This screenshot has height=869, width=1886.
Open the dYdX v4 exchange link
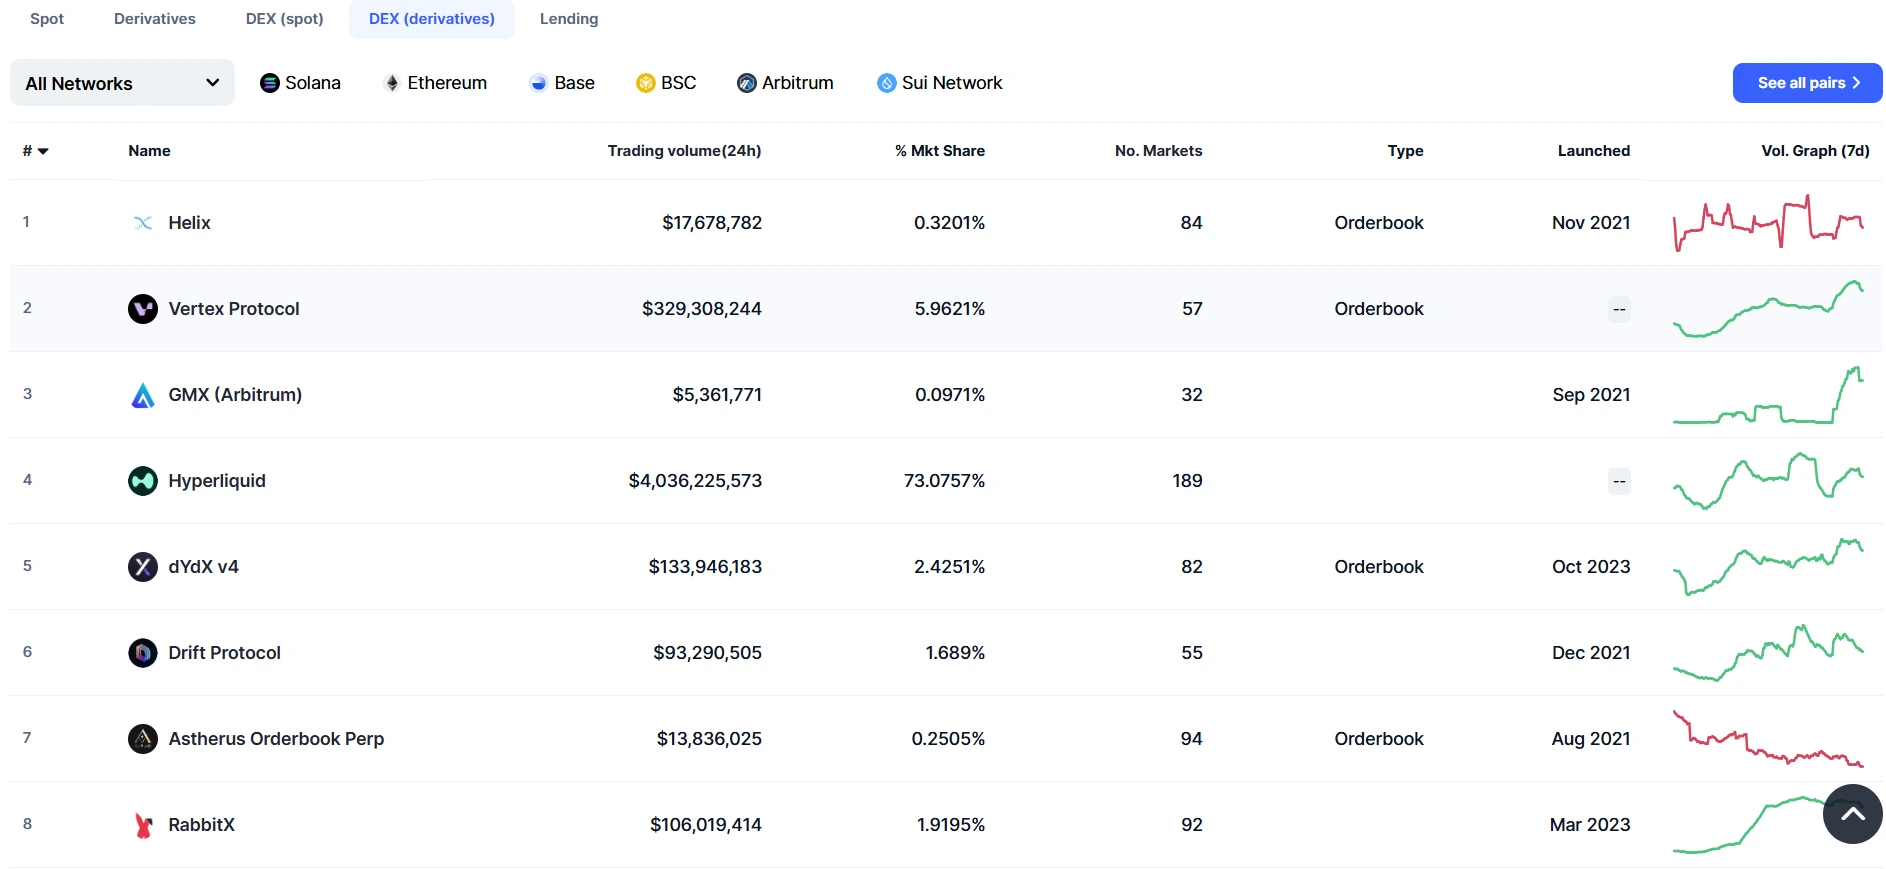coord(203,567)
